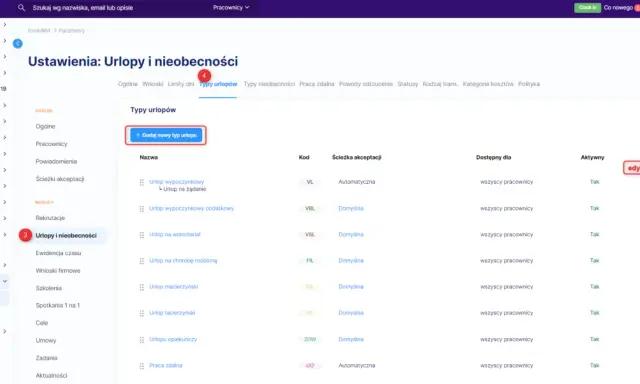Select Szkolenia in the left menu
The image size is (640, 384).
[x=49, y=288]
